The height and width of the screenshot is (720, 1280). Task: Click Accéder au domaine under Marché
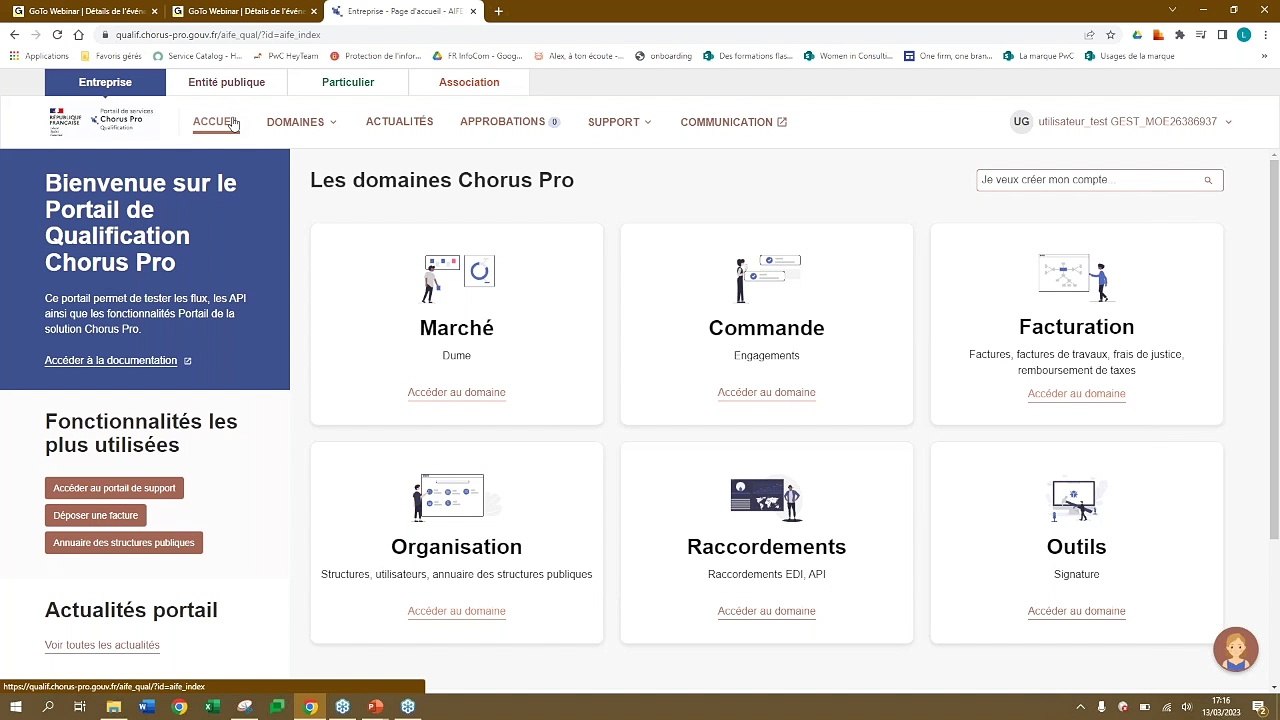pos(456,392)
